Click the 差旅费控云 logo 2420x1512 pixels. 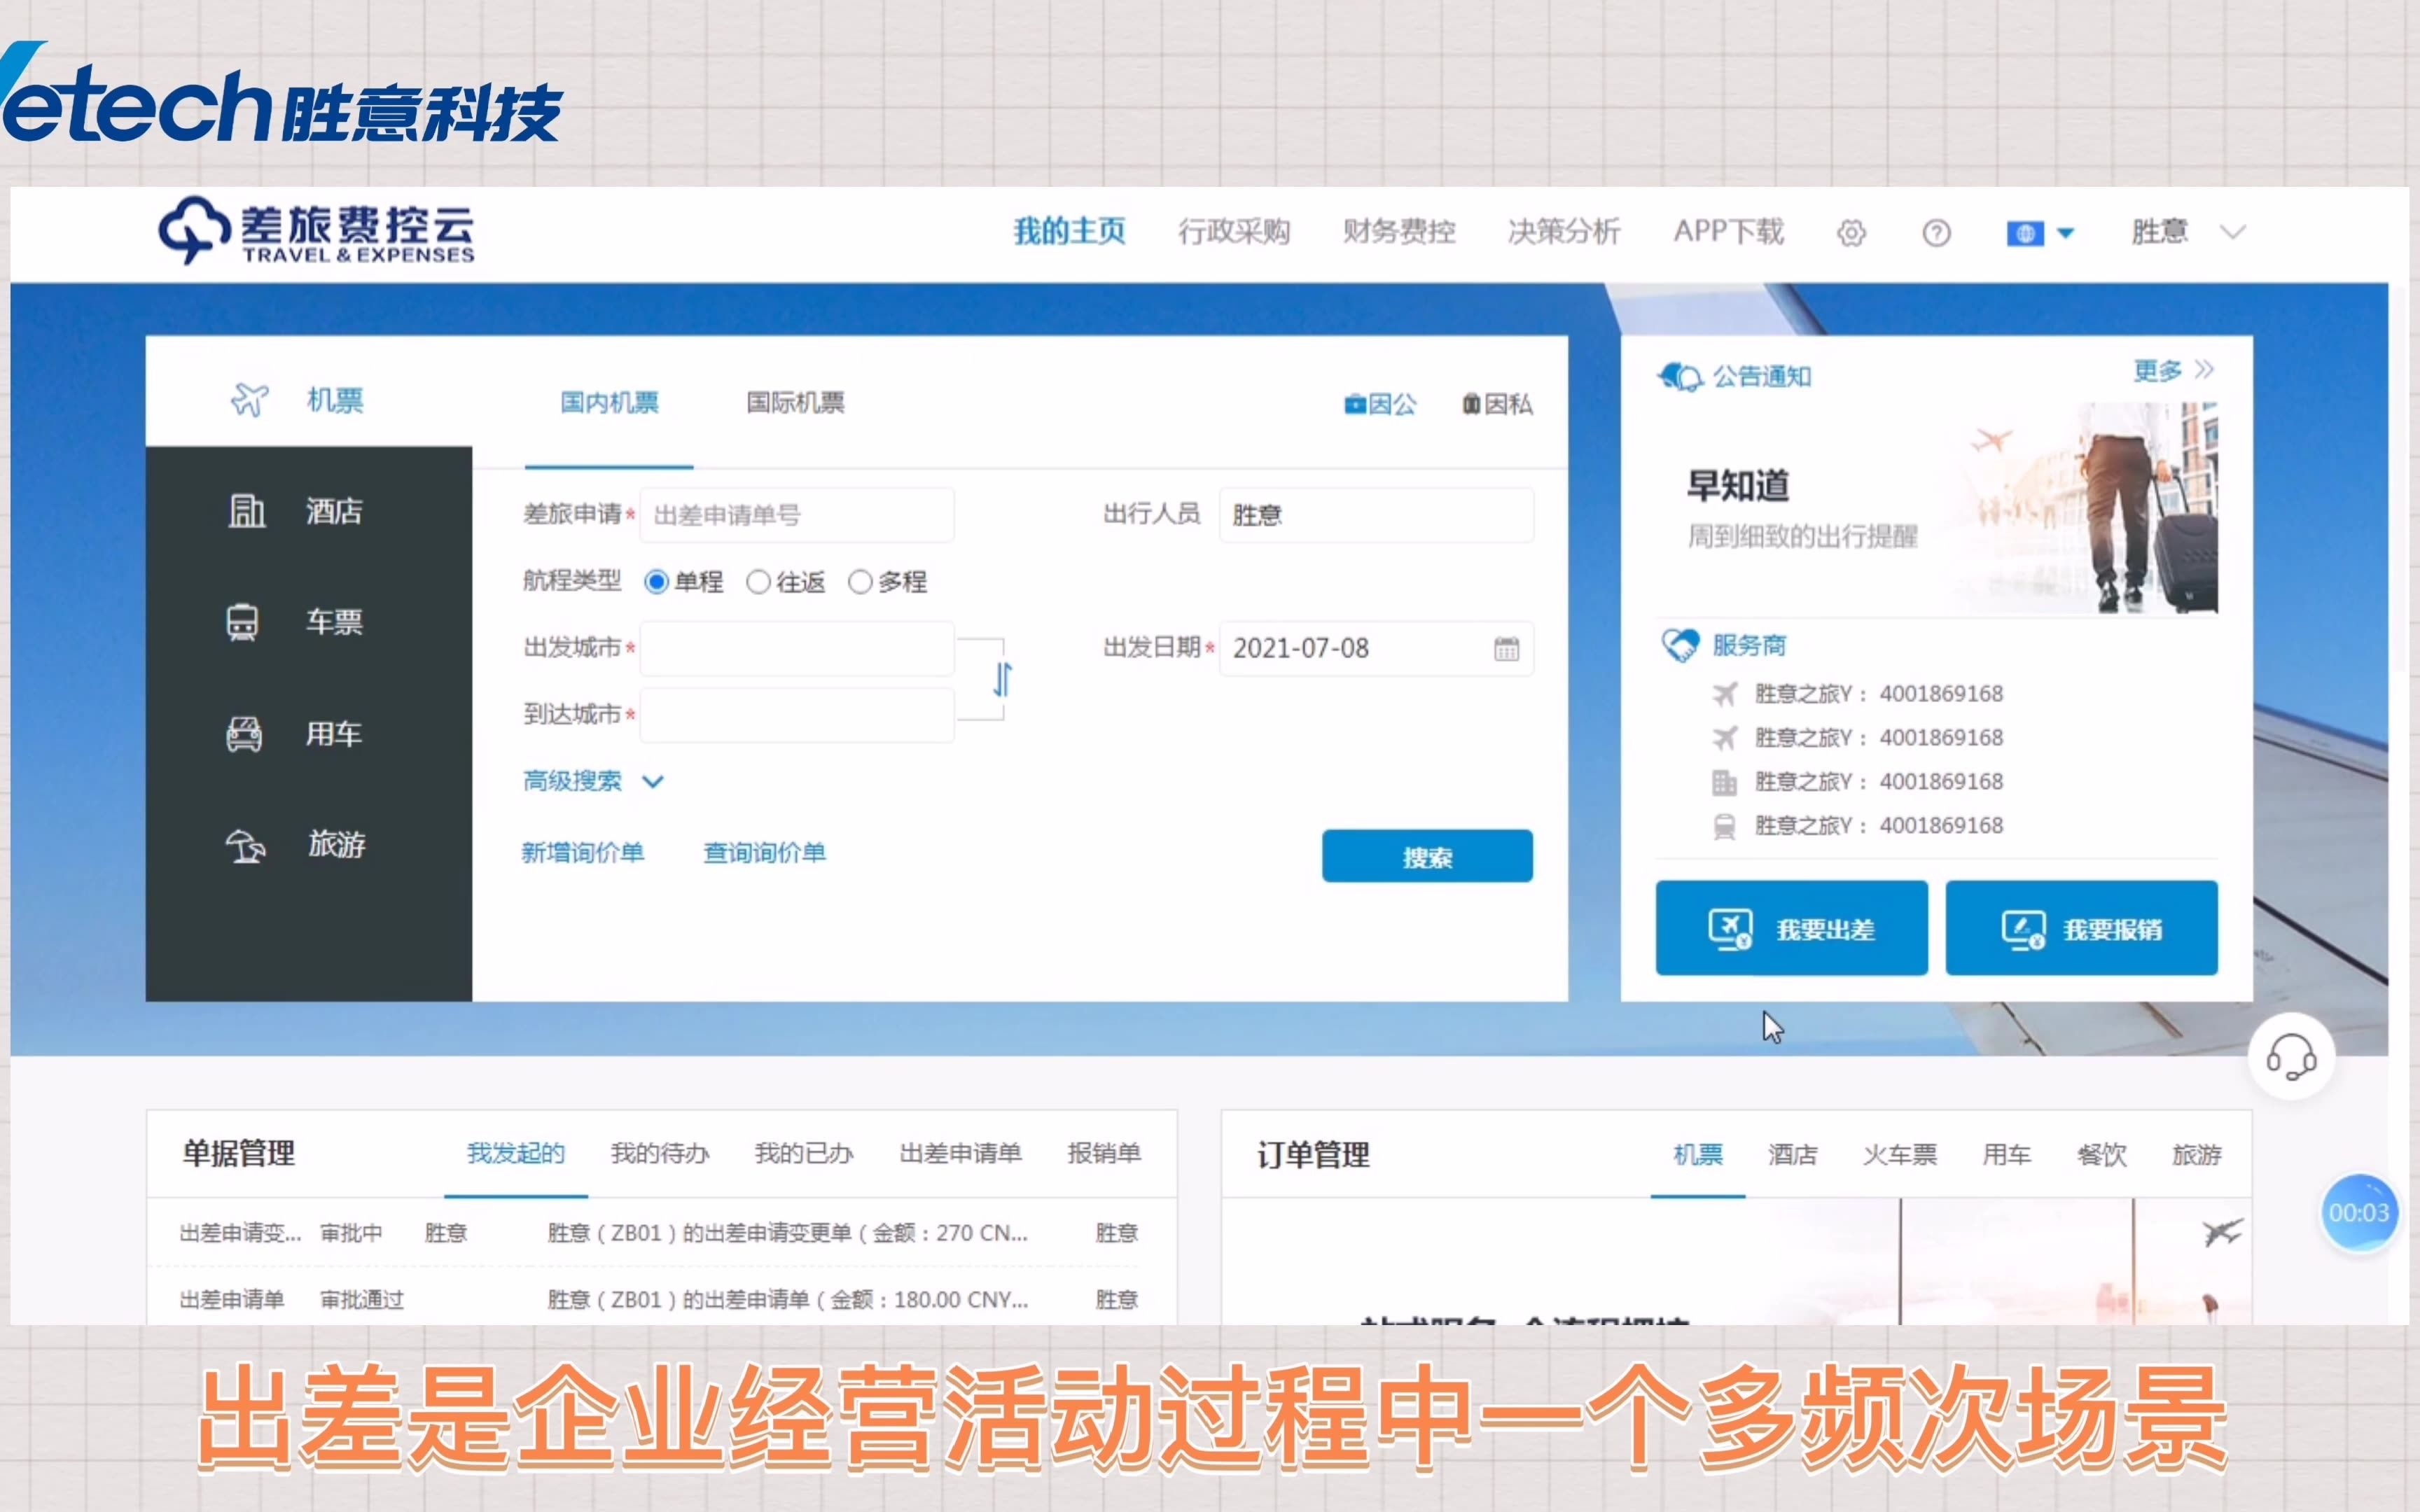pos(316,231)
